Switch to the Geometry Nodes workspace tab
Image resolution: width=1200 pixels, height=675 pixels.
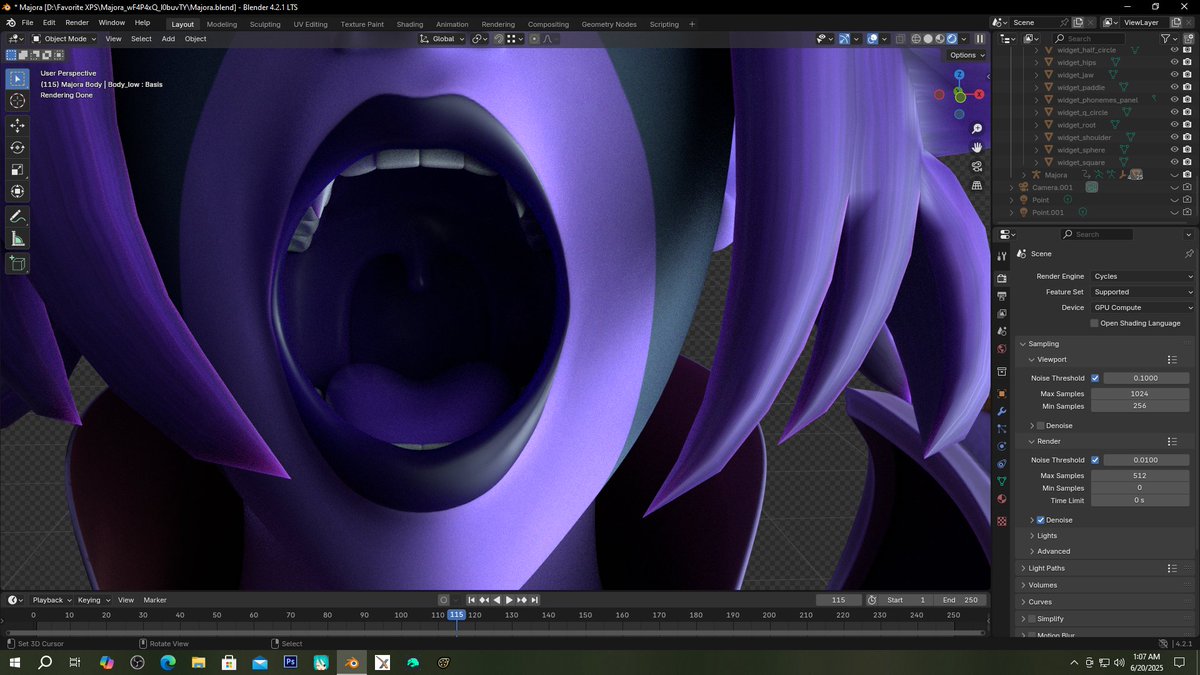(x=609, y=24)
